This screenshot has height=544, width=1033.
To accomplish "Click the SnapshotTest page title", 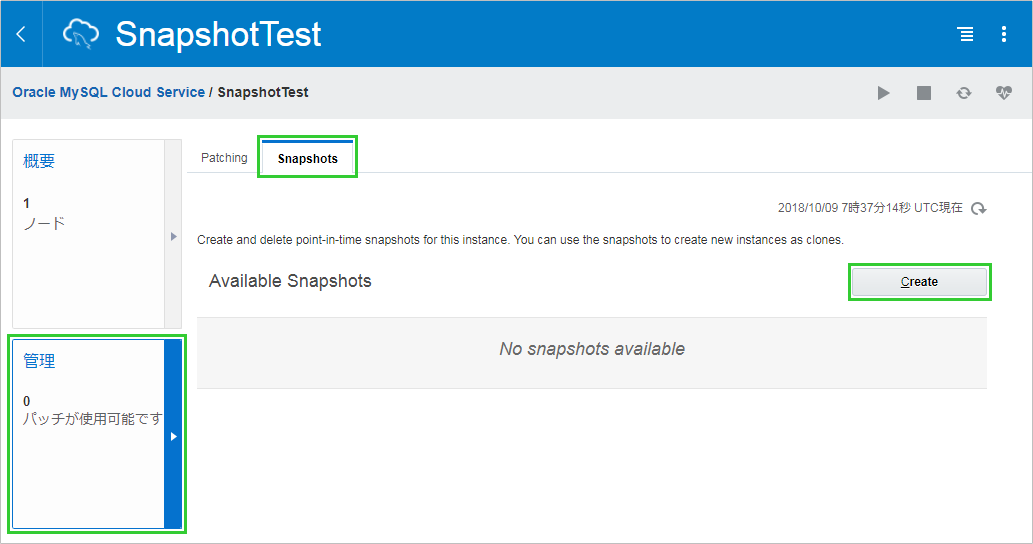I will point(218,34).
